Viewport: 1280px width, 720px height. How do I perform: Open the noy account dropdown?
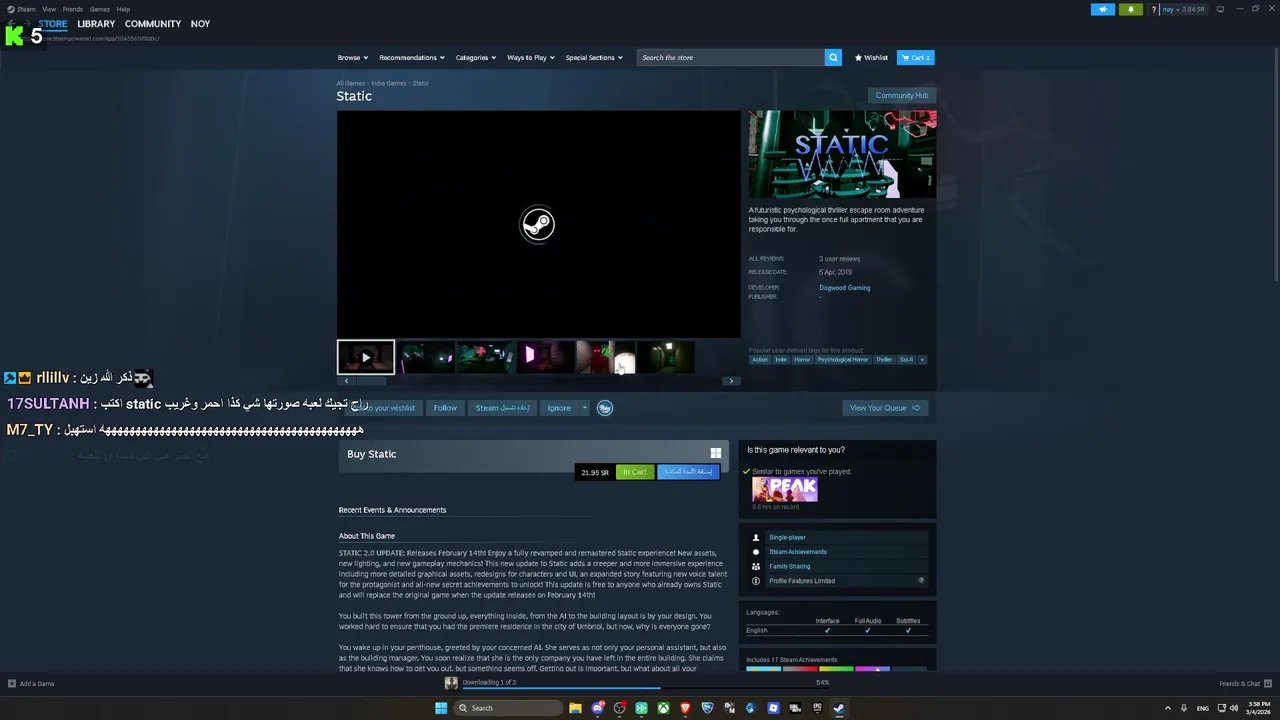[1184, 9]
